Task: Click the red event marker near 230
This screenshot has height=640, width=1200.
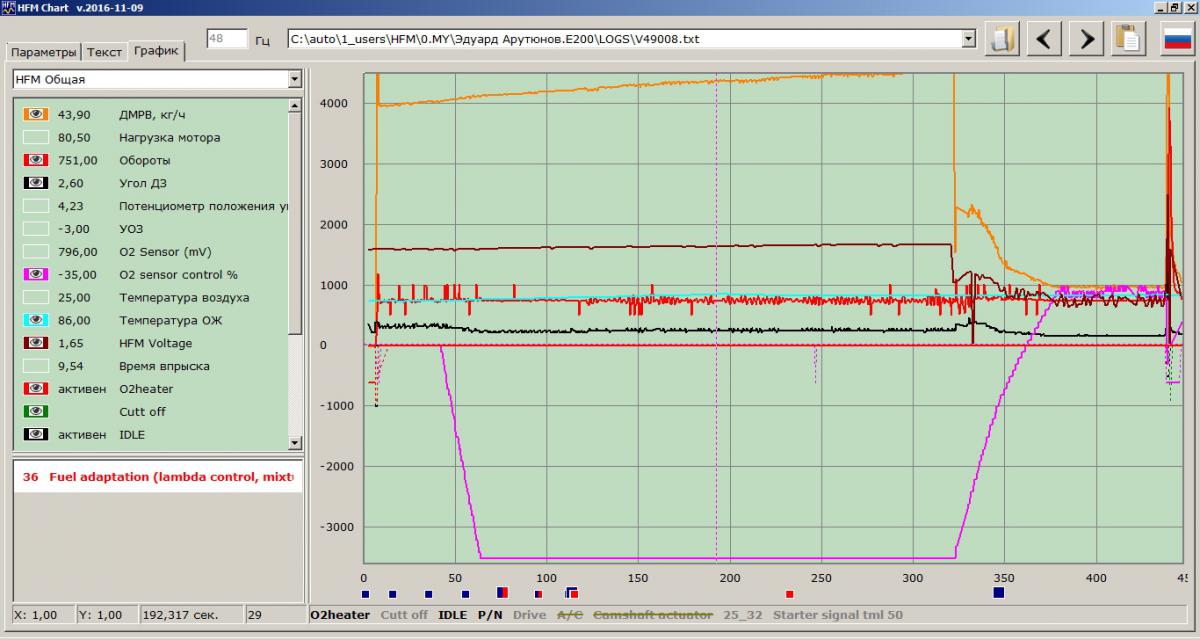Action: 789,594
